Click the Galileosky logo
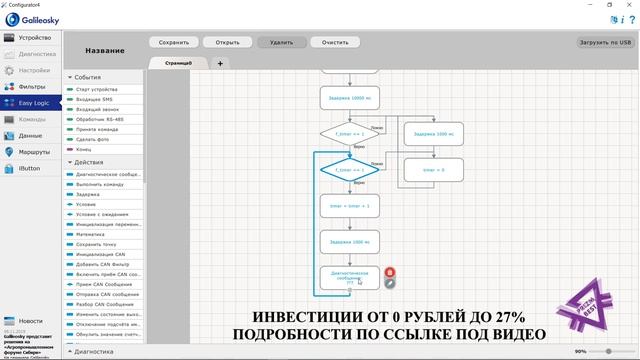Image resolution: width=640 pixels, height=360 pixels. (32, 20)
